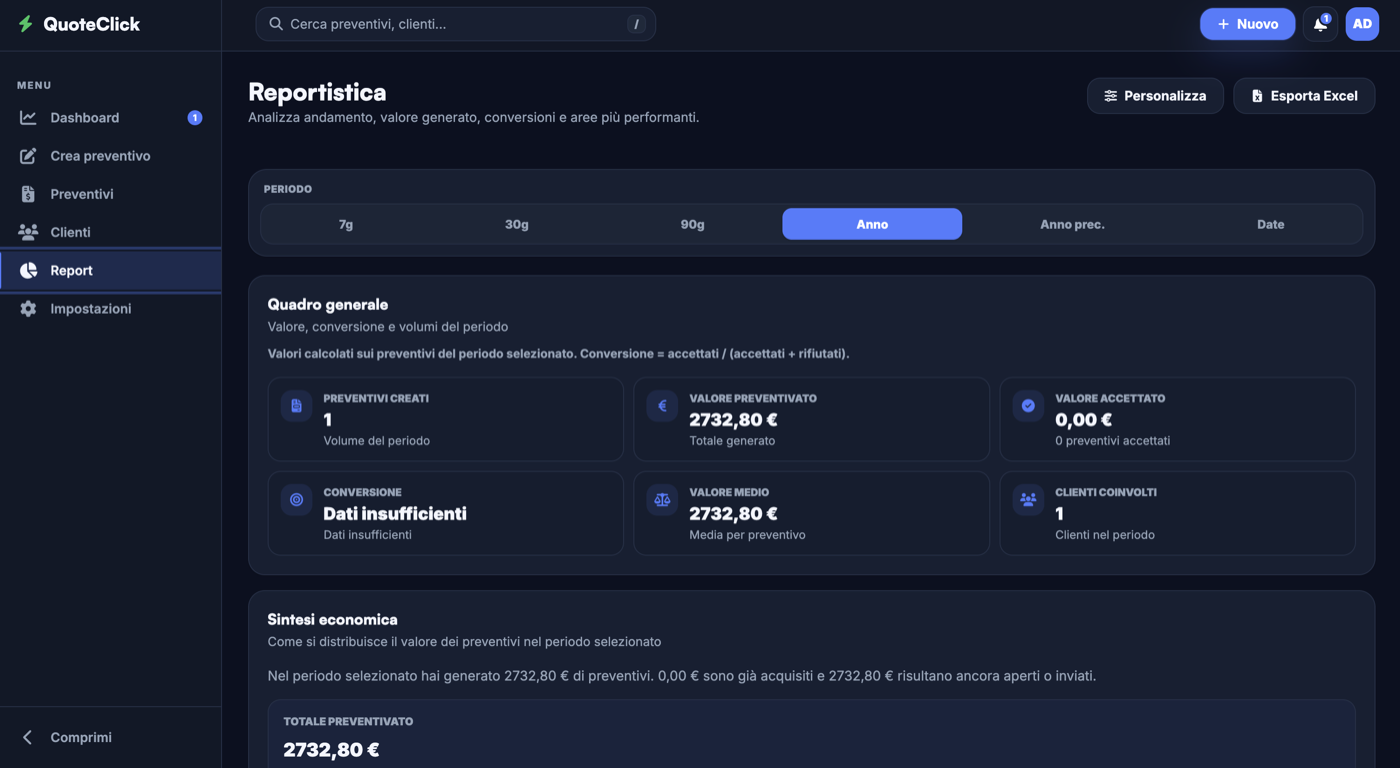Click the Preventivi creati document icon
This screenshot has height=768, width=1400.
point(296,406)
